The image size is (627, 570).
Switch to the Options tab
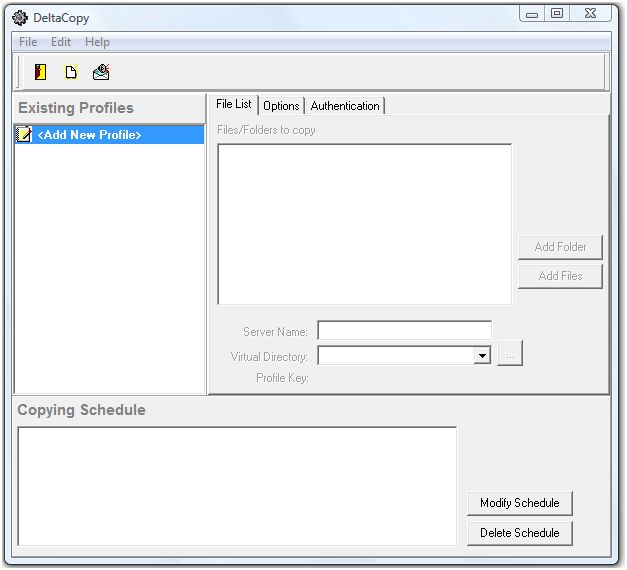[281, 106]
